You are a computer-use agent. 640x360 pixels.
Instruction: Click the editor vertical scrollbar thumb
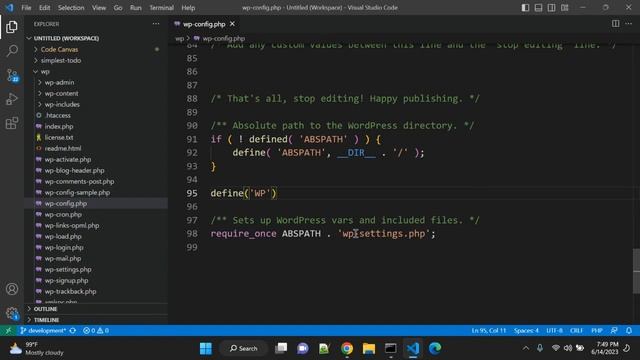tap(636, 271)
